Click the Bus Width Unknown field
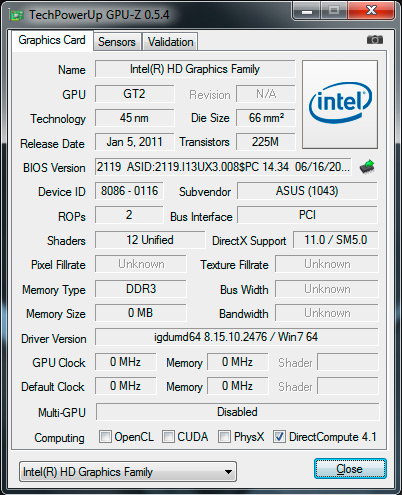The image size is (402, 495). [x=327, y=289]
